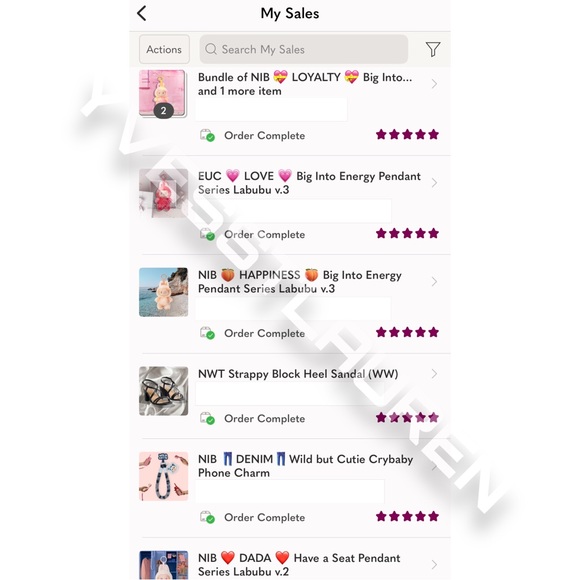Viewport: 580px width, 580px height.
Task: Expand NIB HAPPINESS order chevron
Action: coord(434,281)
